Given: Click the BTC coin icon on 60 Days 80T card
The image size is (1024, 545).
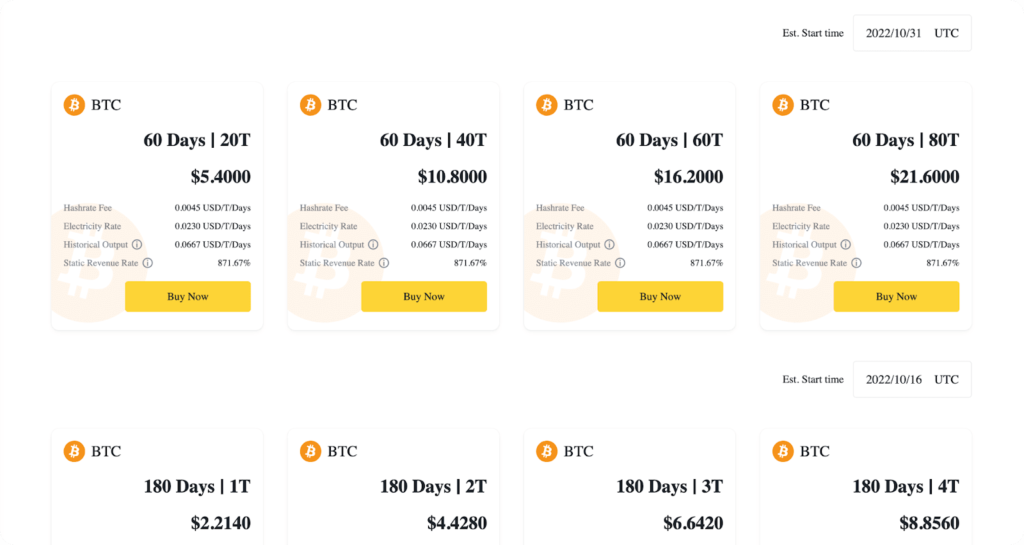Looking at the screenshot, I should (x=783, y=105).
